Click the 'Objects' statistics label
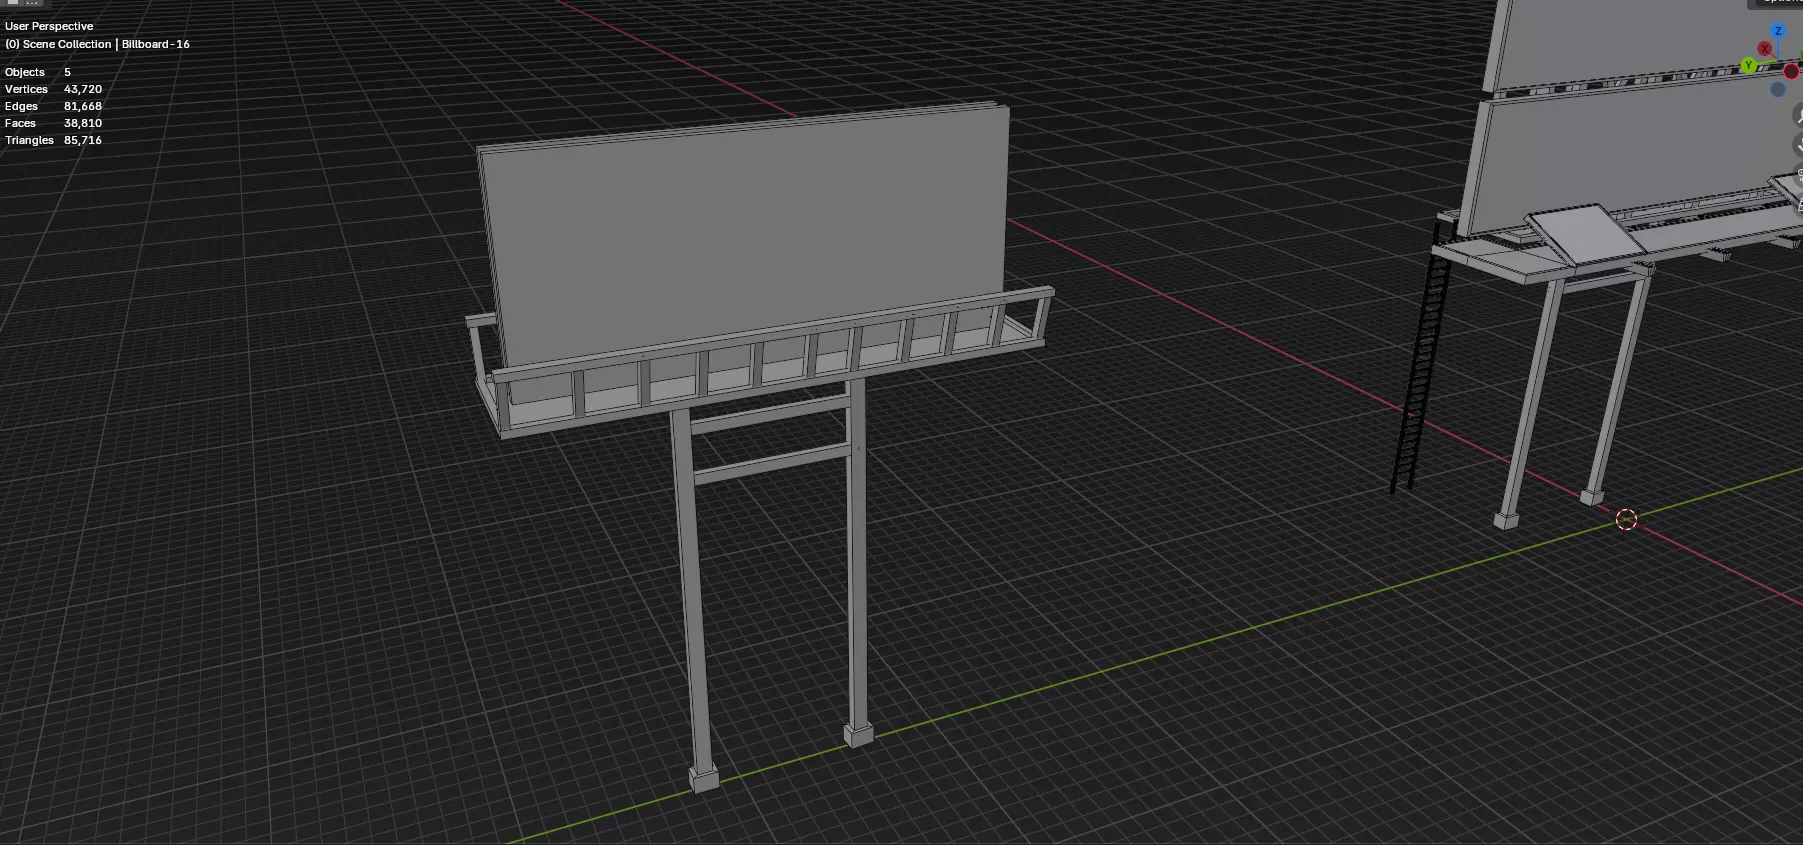Screen dimensions: 1803x845 click(25, 72)
